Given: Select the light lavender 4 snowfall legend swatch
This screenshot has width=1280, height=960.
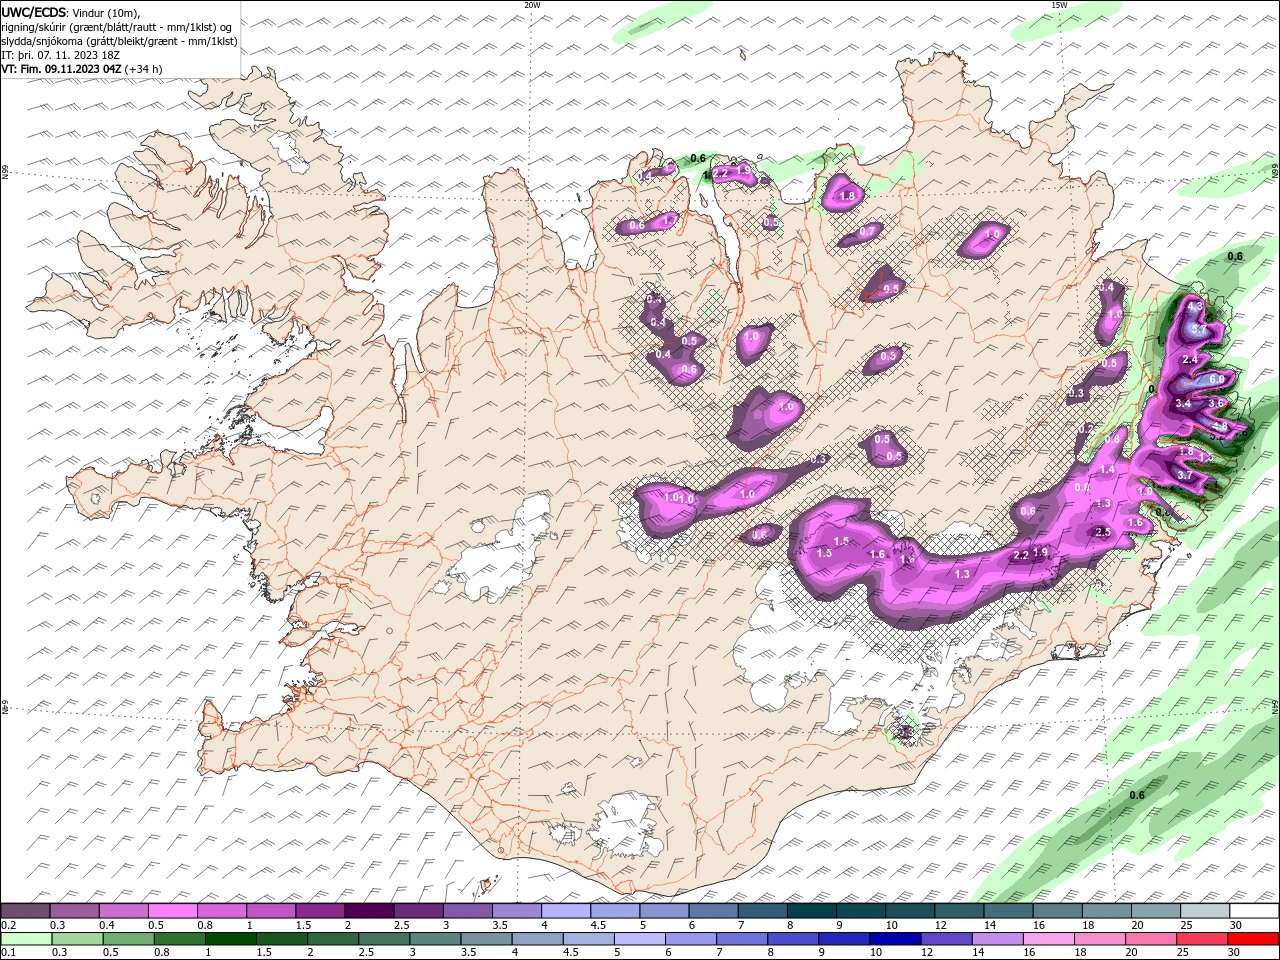Looking at the screenshot, I should point(564,911).
